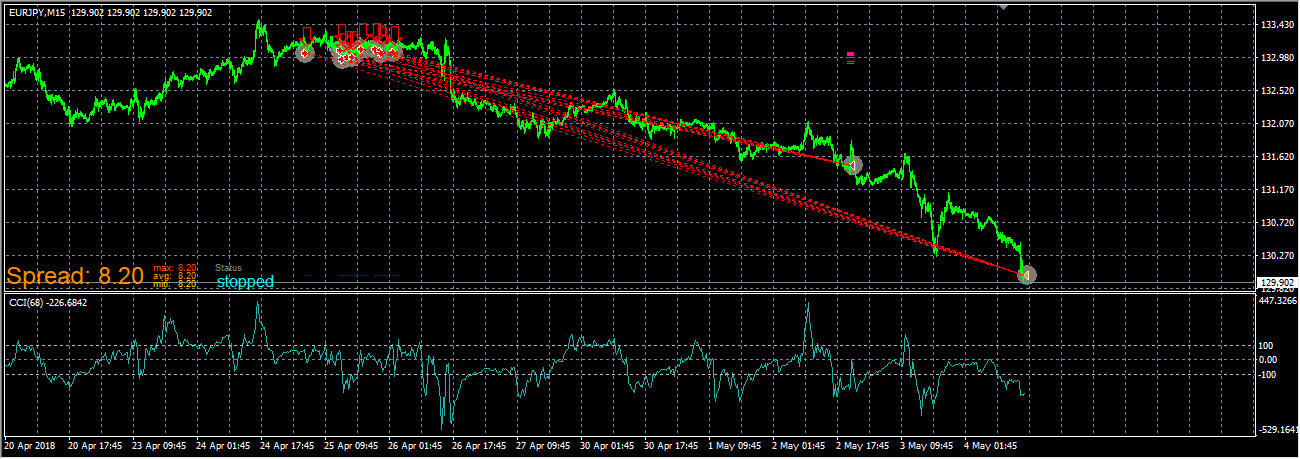Click the 26 Apr 17:45 time label
This screenshot has height=459, width=1300.
[479, 445]
